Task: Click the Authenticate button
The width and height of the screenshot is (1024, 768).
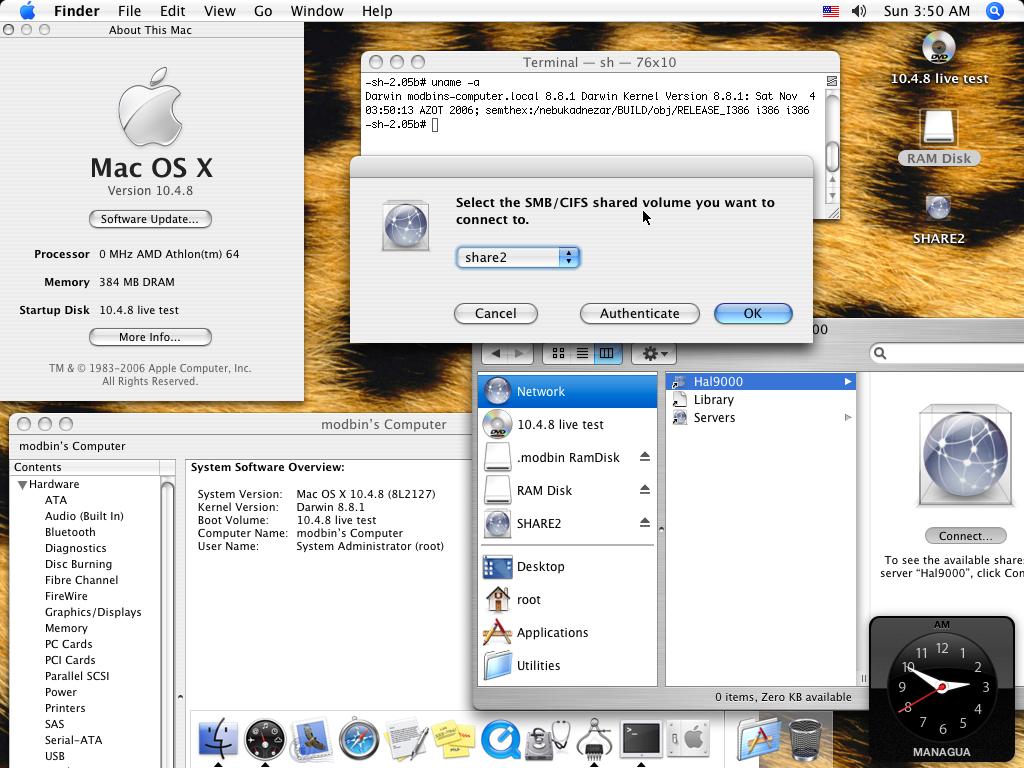Action: pyautogui.click(x=639, y=313)
